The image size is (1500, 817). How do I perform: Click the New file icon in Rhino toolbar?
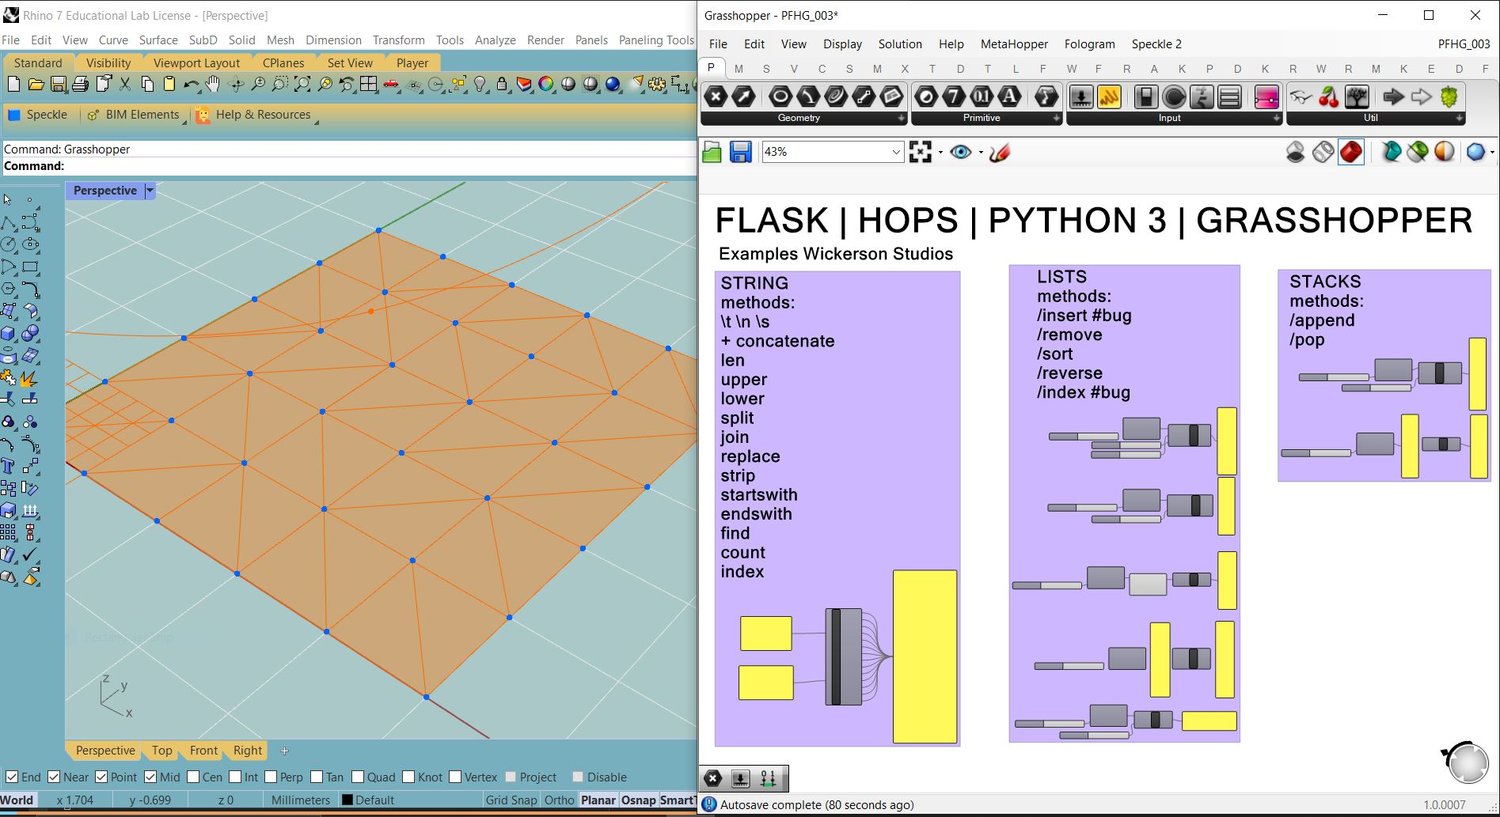click(14, 85)
